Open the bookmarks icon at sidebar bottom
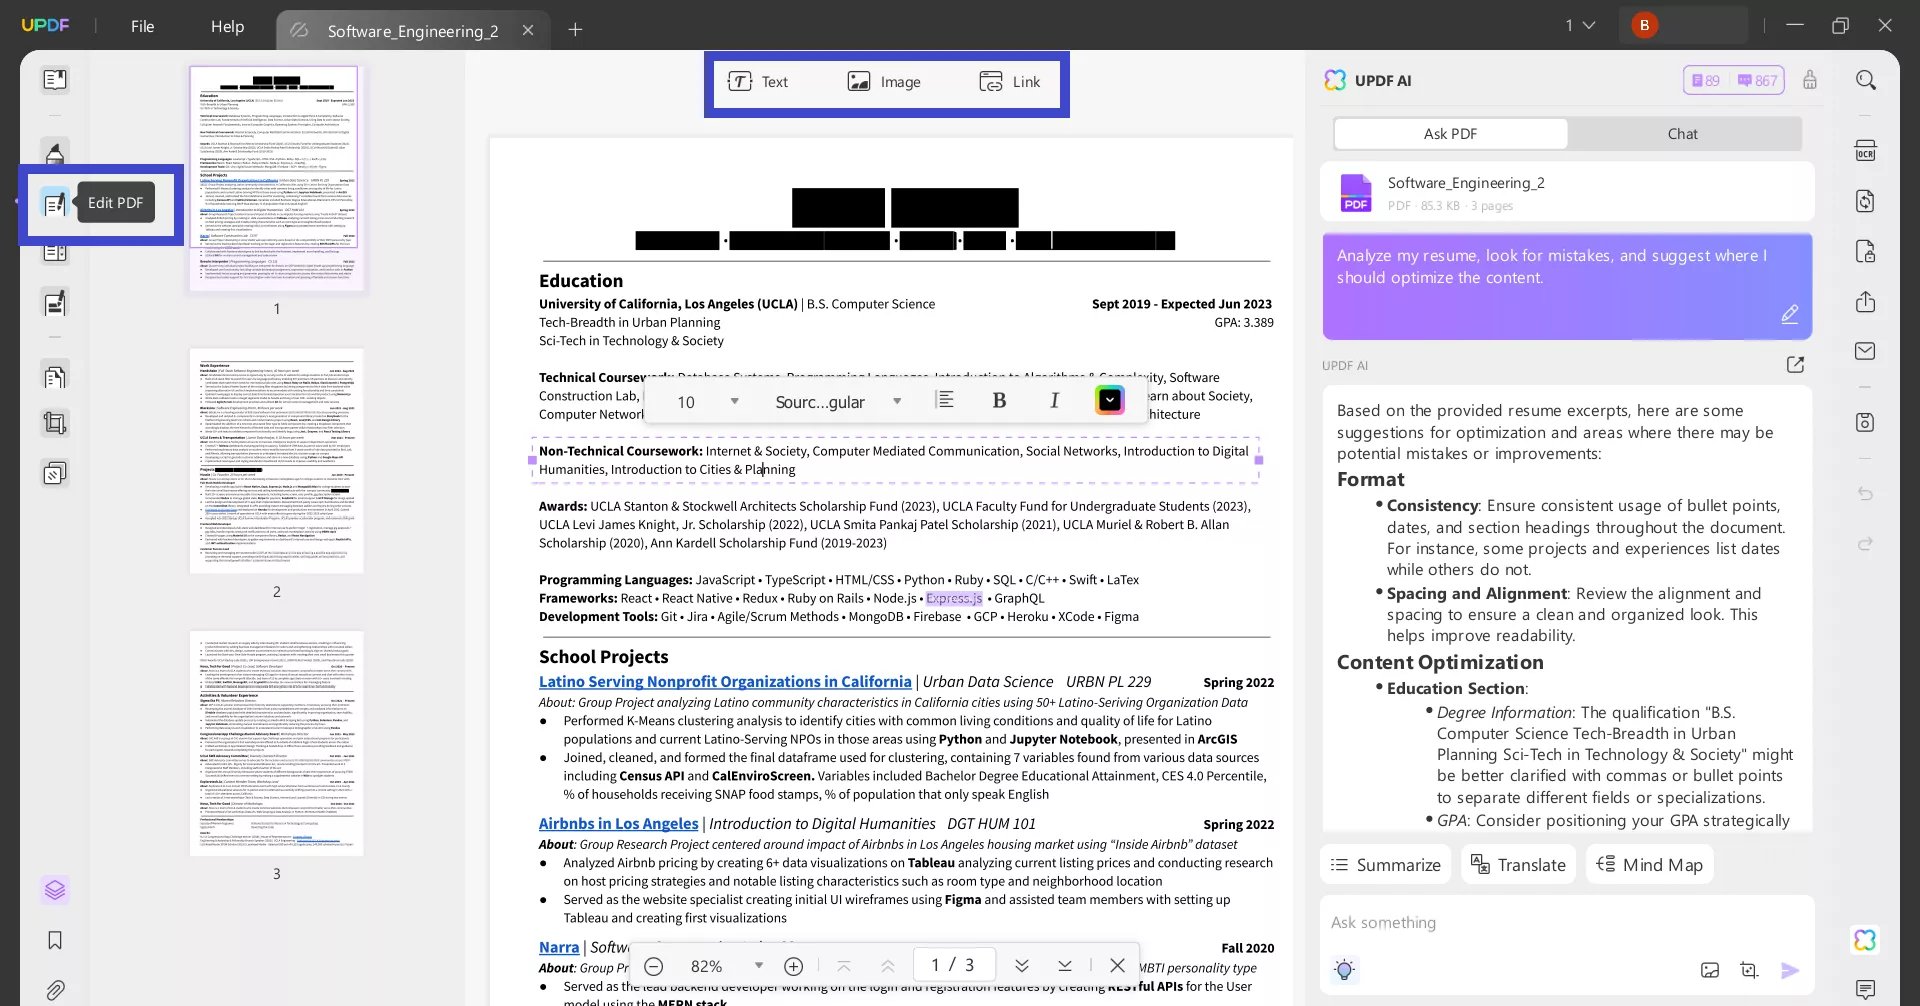Viewport: 1920px width, 1006px height. (x=55, y=940)
